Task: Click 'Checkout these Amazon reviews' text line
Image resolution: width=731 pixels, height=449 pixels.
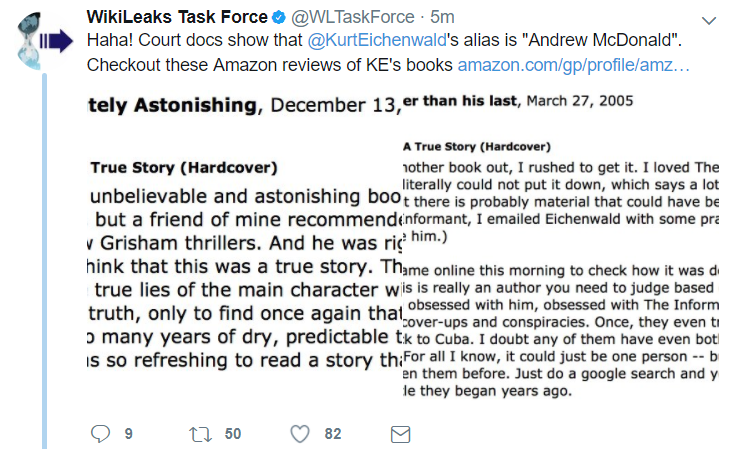Action: [269, 65]
